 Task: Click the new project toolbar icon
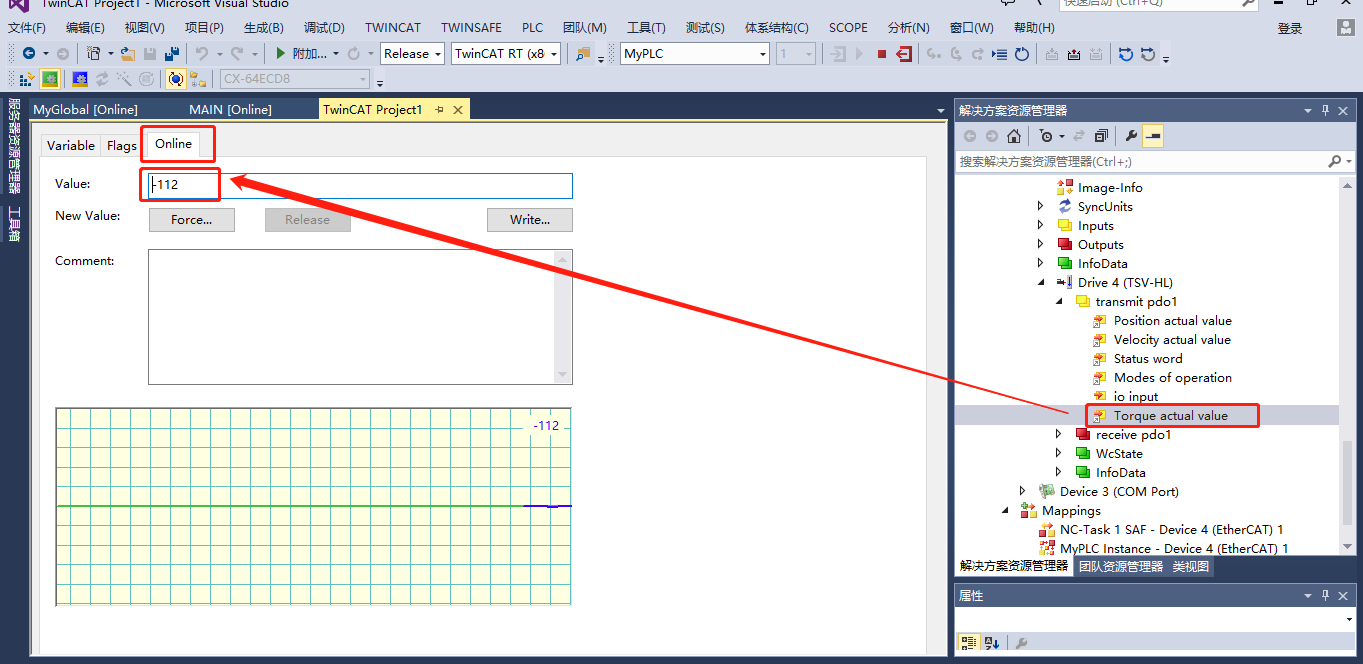[93, 54]
